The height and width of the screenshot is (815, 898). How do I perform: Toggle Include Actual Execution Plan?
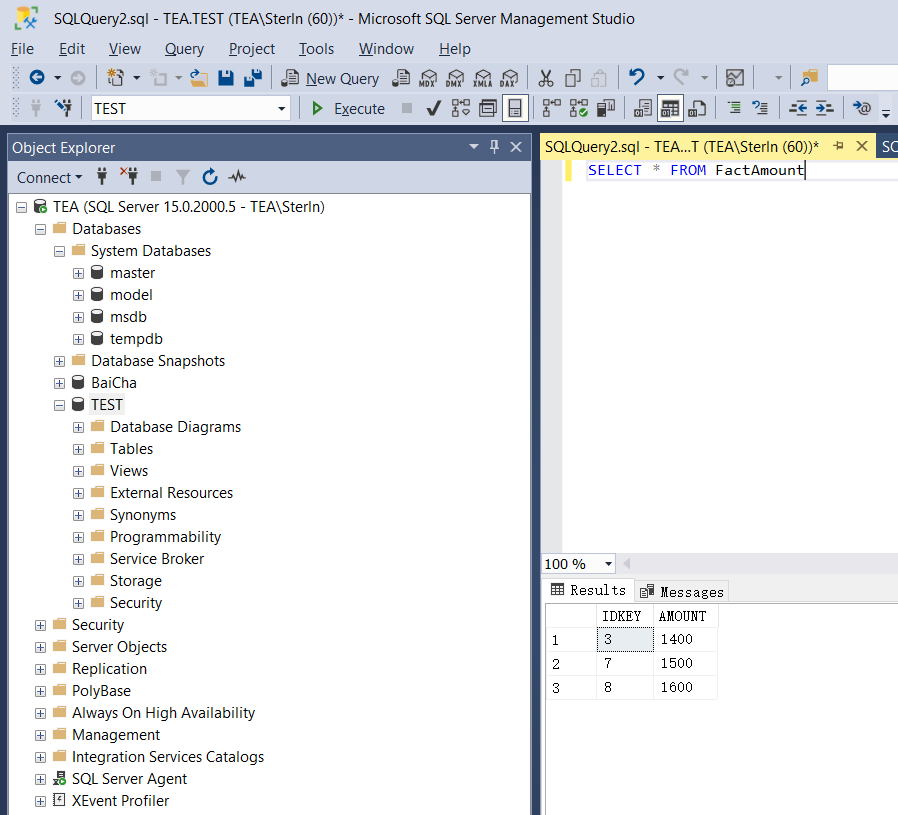(x=551, y=108)
